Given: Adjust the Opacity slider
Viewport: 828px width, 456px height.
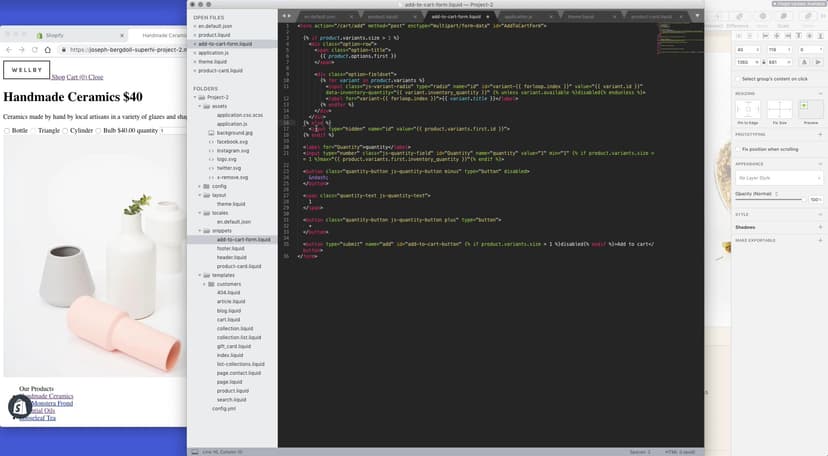Looking at the screenshot, I should [x=770, y=199].
